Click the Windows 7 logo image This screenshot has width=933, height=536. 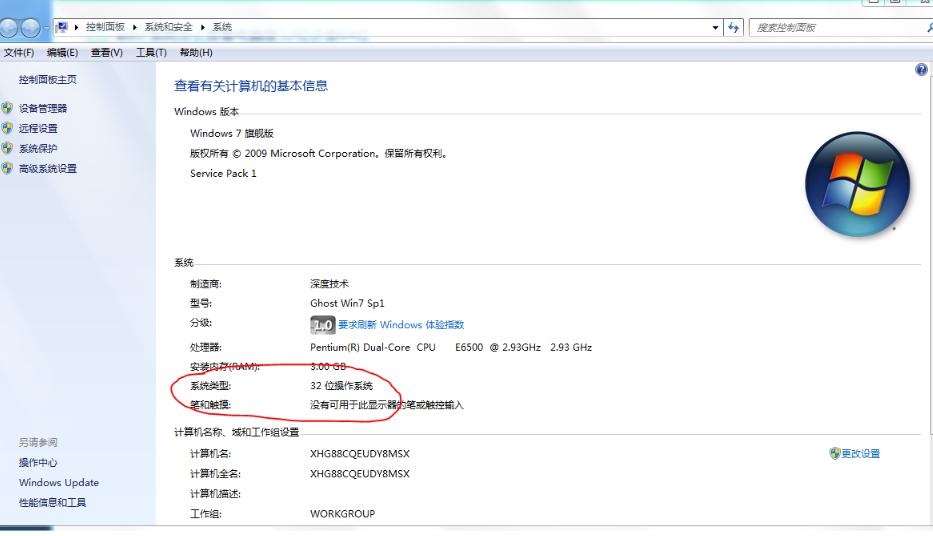pos(857,184)
